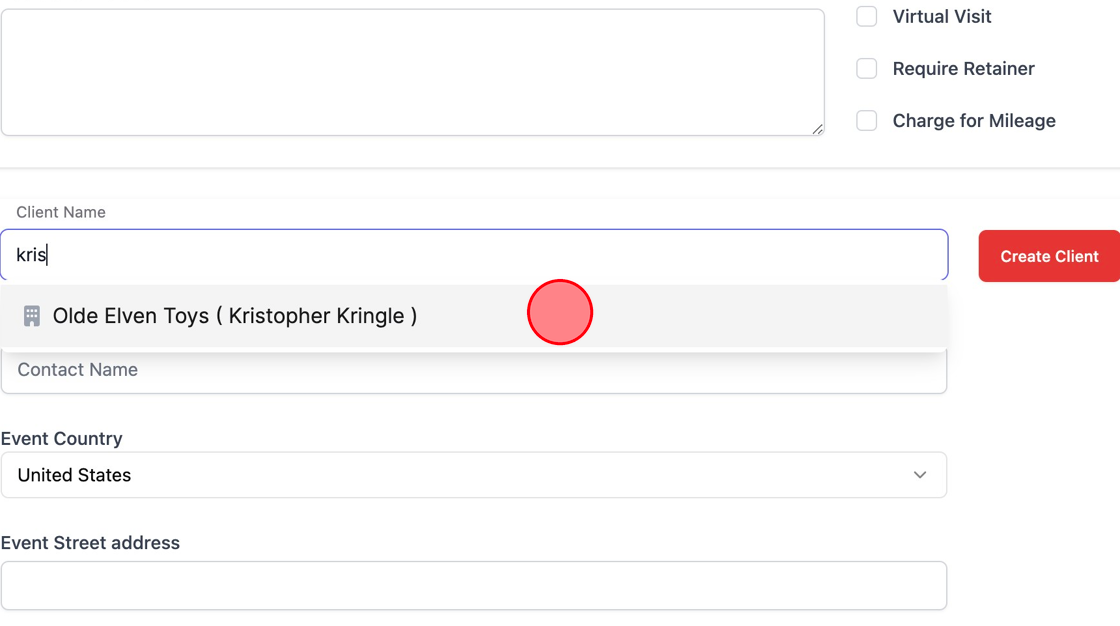Click into the Contact Name field
This screenshot has width=1120, height=626.
(473, 371)
